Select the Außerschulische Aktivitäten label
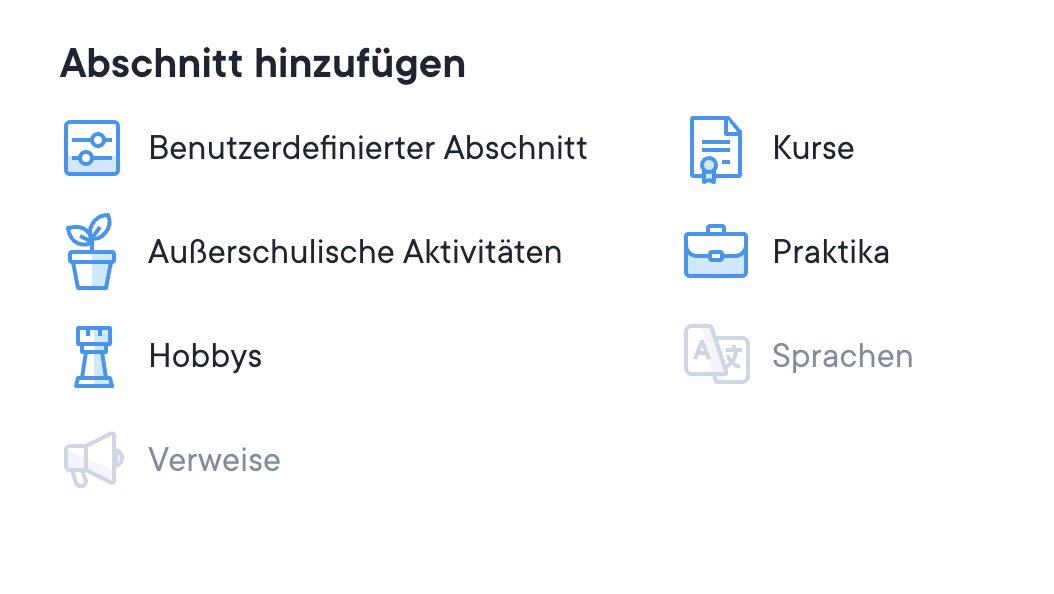This screenshot has width=1054, height=594. click(355, 252)
